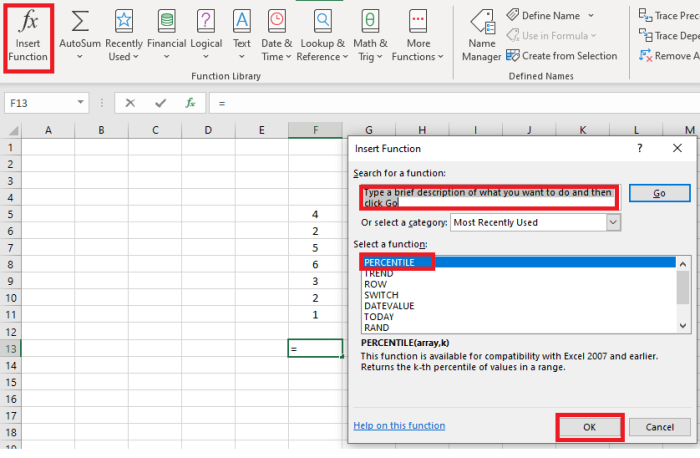The height and width of the screenshot is (458, 700).
Task: Cancel the formula bar entry with X
Action: [130, 103]
